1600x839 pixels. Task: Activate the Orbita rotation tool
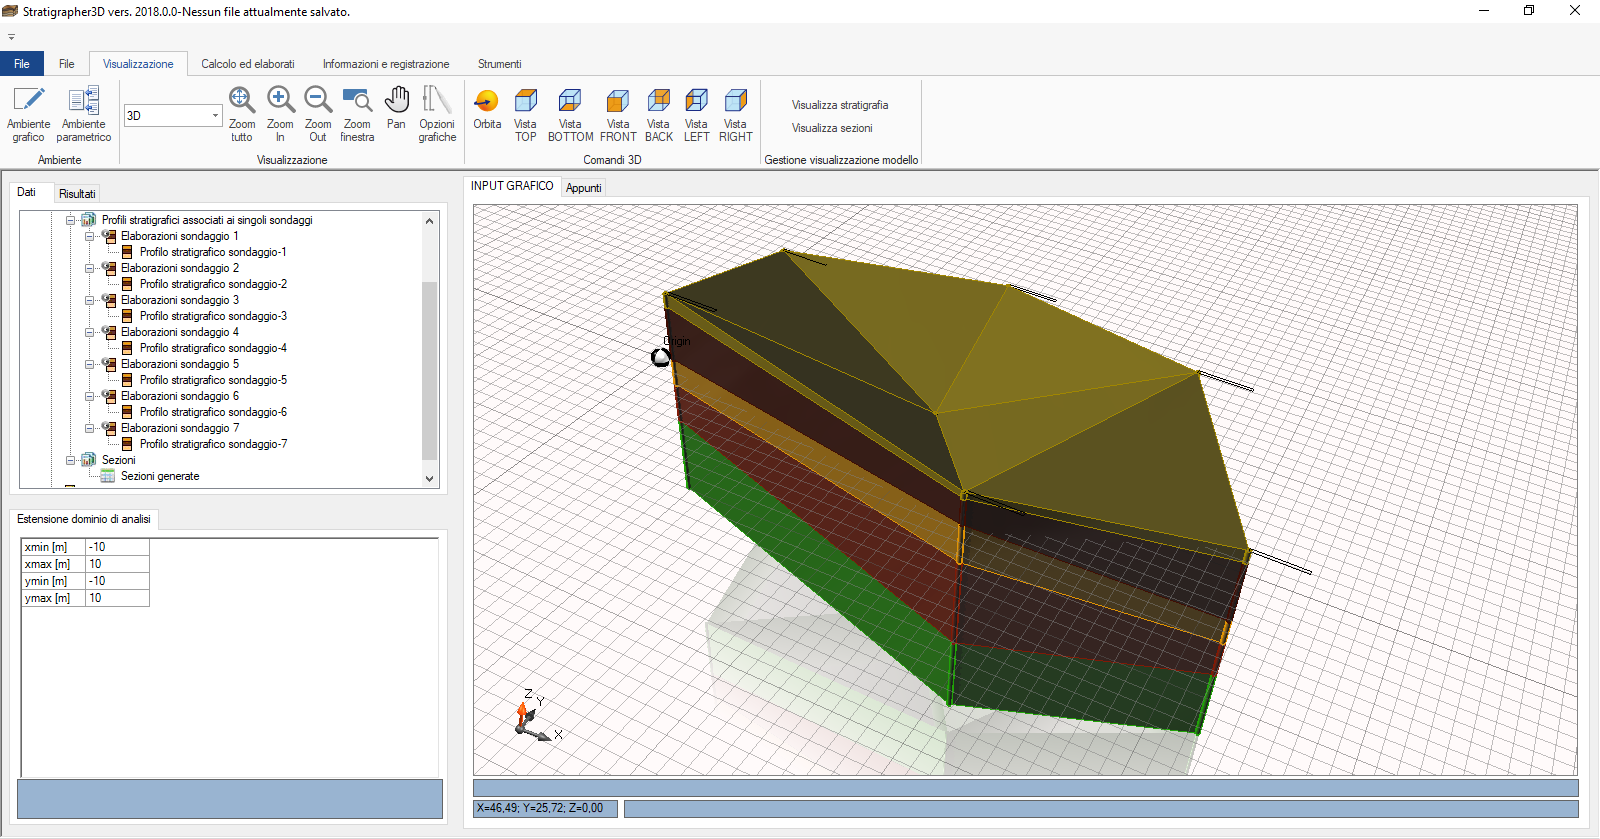tap(487, 108)
